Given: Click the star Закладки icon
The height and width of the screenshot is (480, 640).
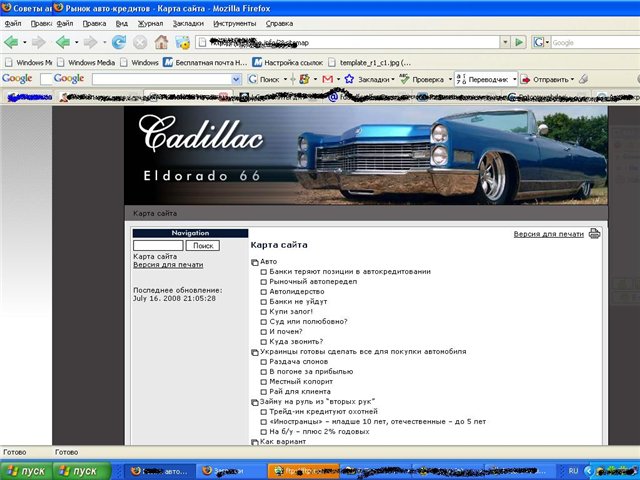Looking at the screenshot, I should [349, 79].
